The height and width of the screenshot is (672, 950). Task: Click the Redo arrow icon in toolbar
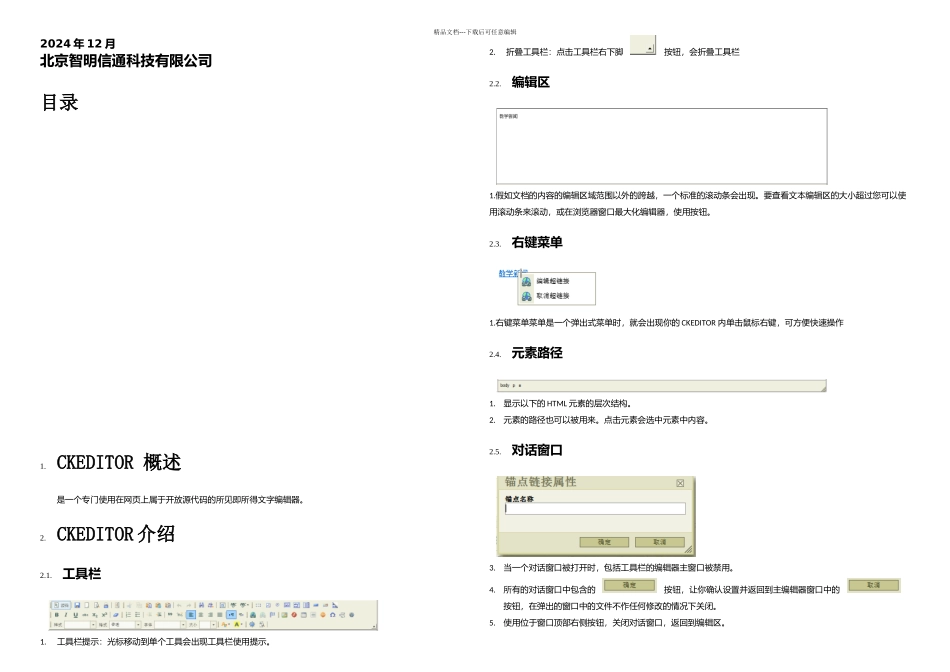point(189,605)
